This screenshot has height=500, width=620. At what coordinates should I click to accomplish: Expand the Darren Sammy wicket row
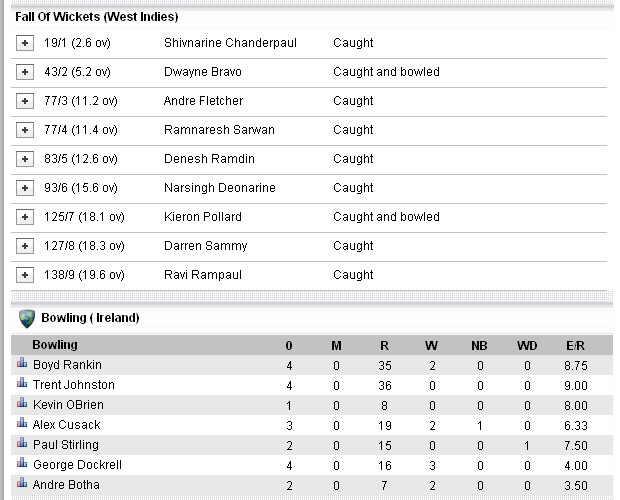click(25, 246)
